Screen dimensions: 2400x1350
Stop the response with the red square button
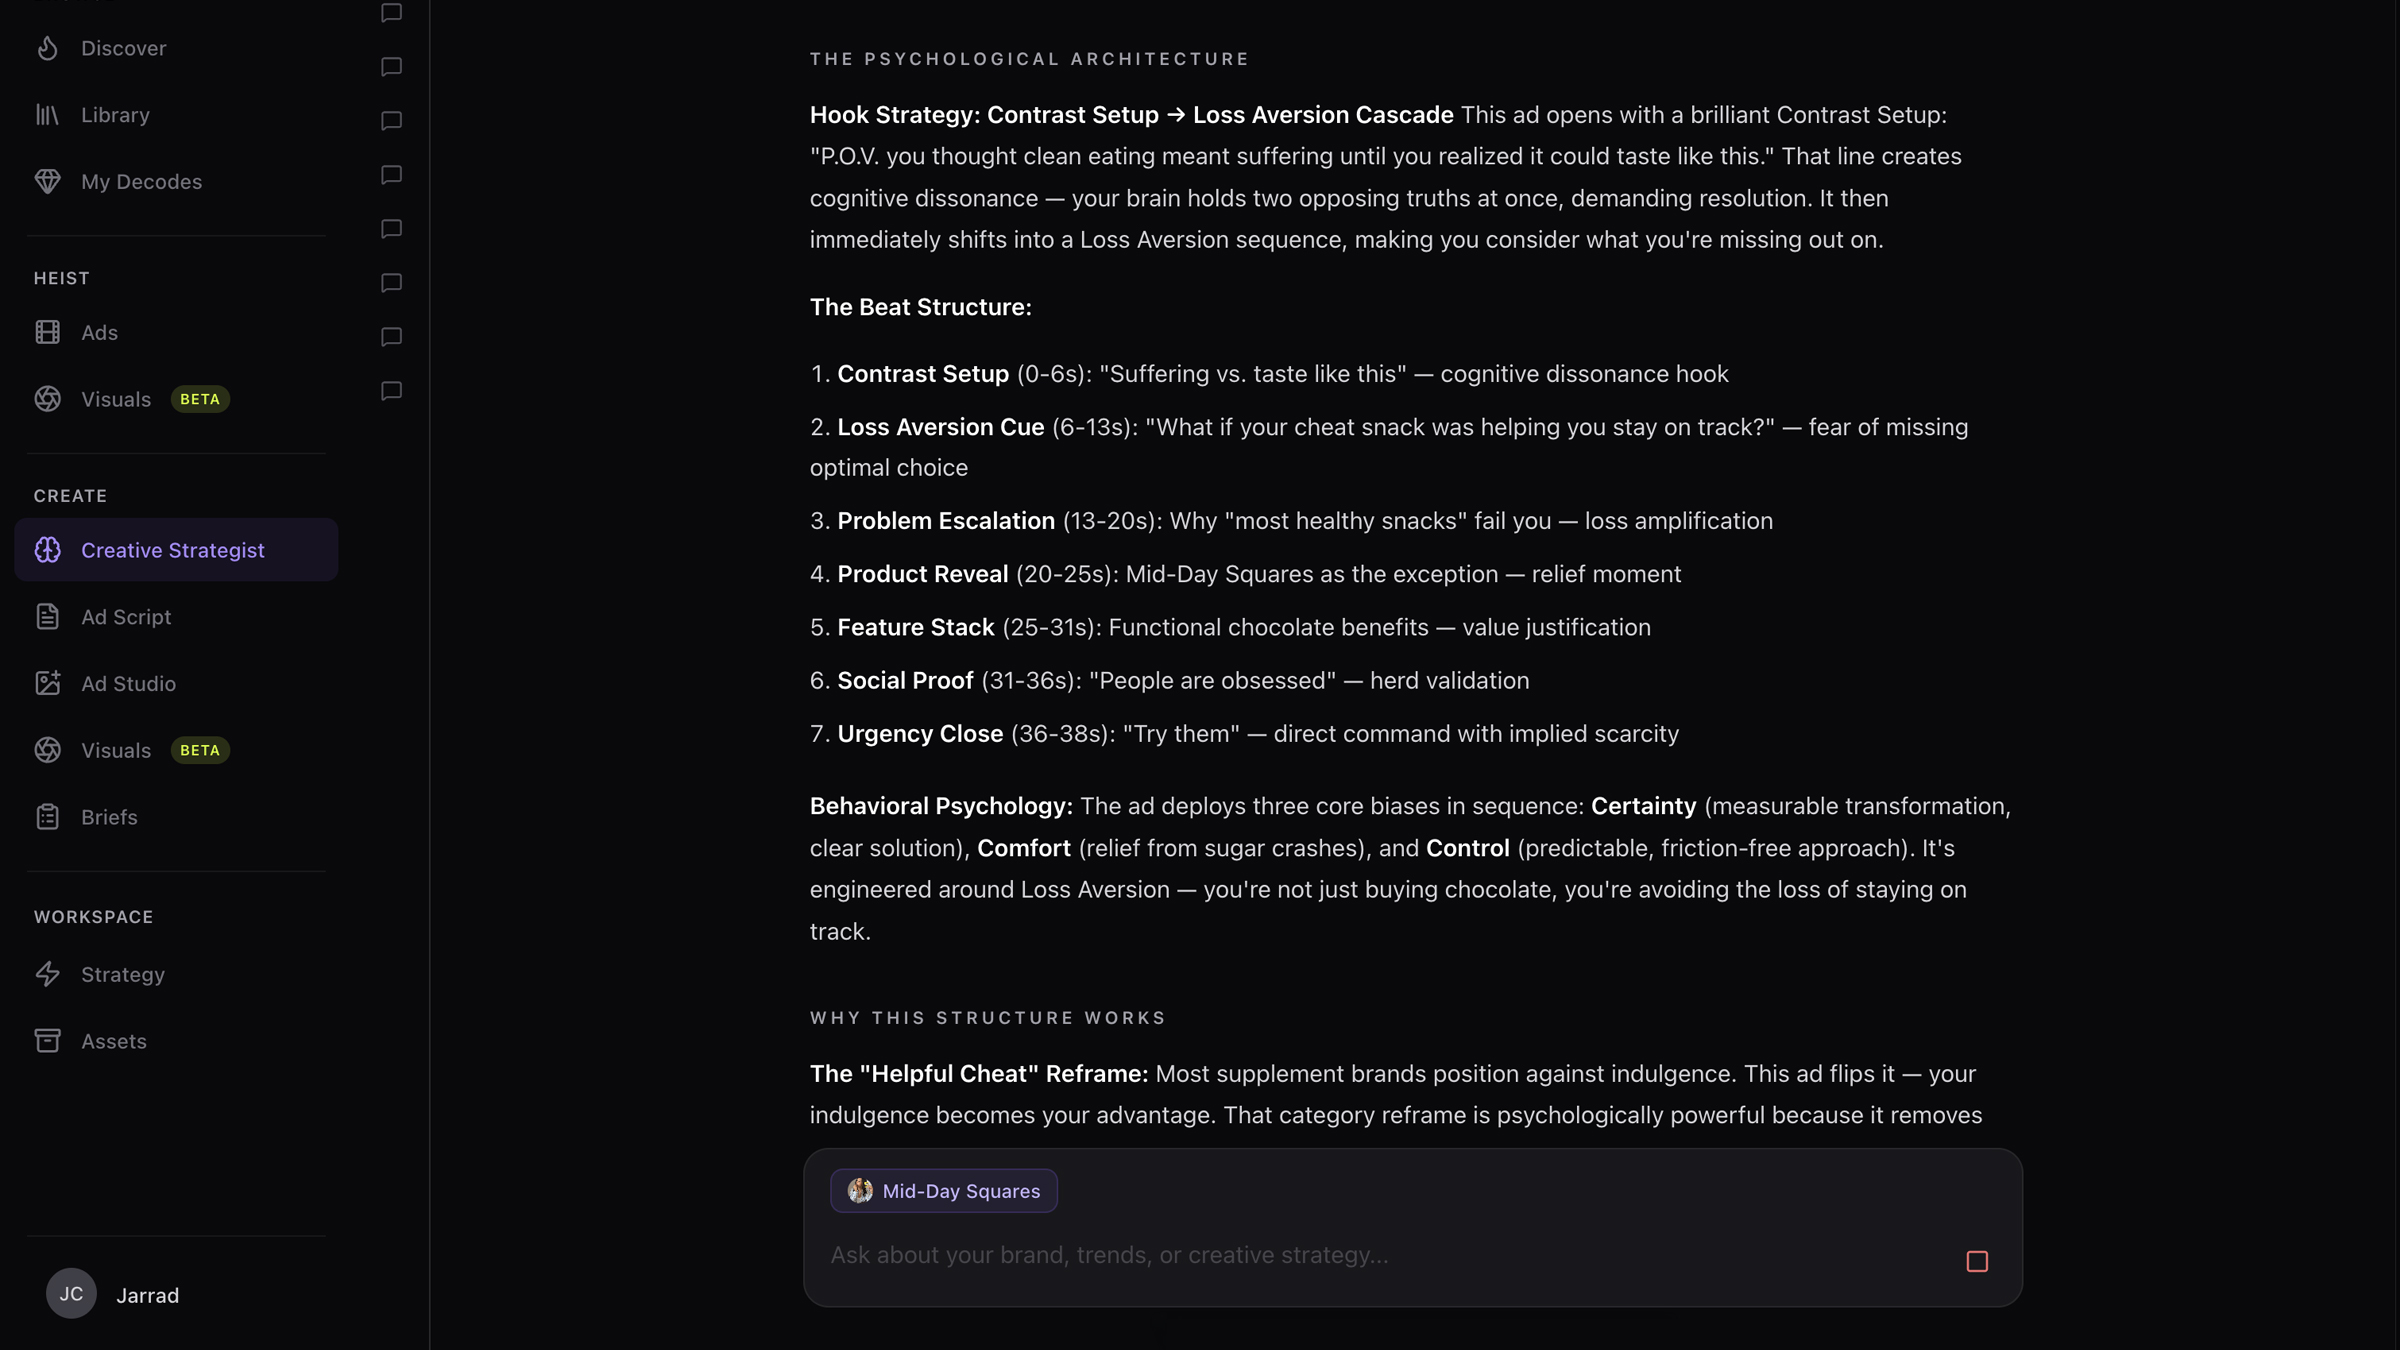click(x=1976, y=1262)
